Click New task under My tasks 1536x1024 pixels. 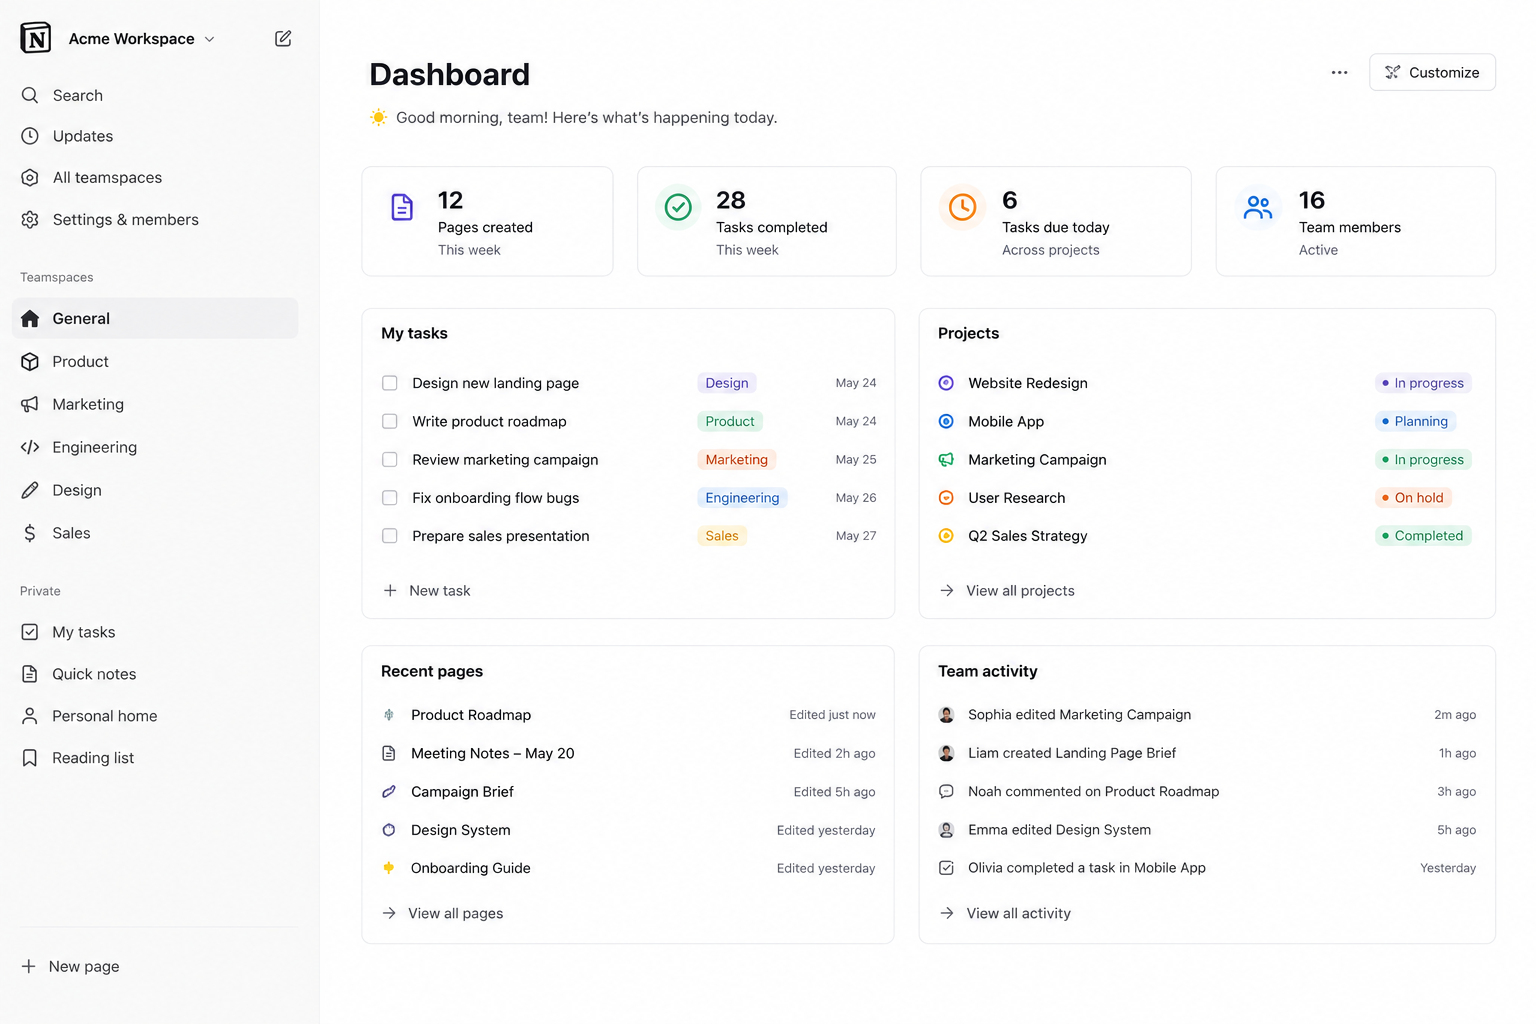pyautogui.click(x=427, y=591)
